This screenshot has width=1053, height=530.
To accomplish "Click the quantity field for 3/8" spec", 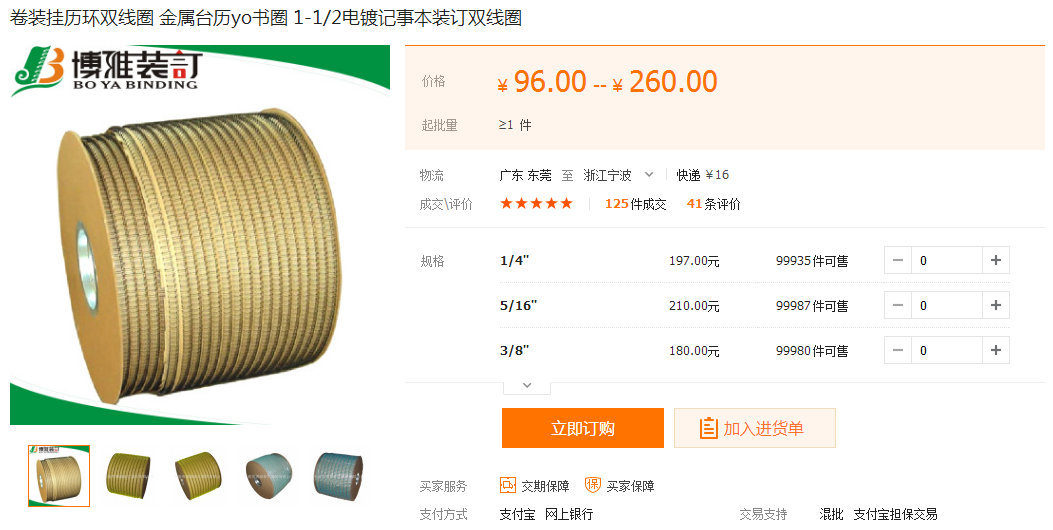I will [947, 350].
